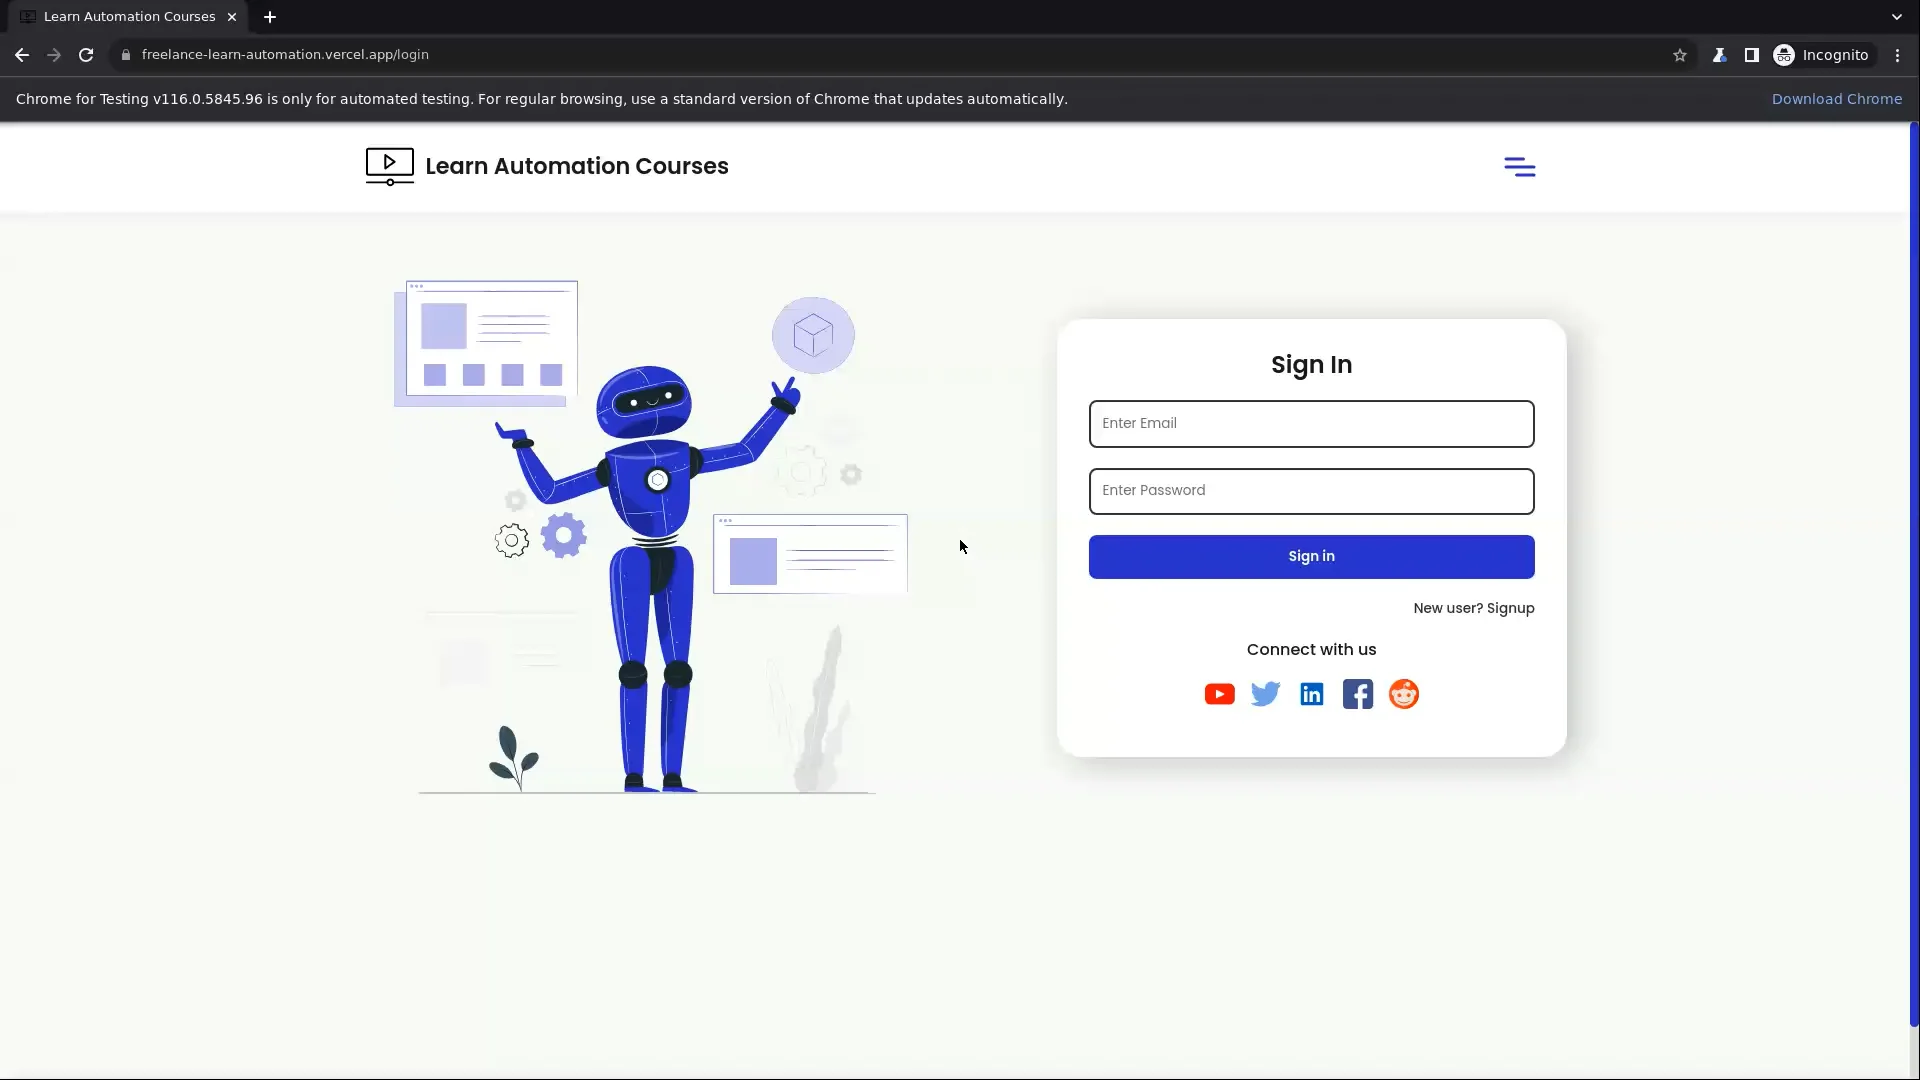Click the Learn Automation Courses play logo
This screenshot has height=1080, width=1920.
389,166
